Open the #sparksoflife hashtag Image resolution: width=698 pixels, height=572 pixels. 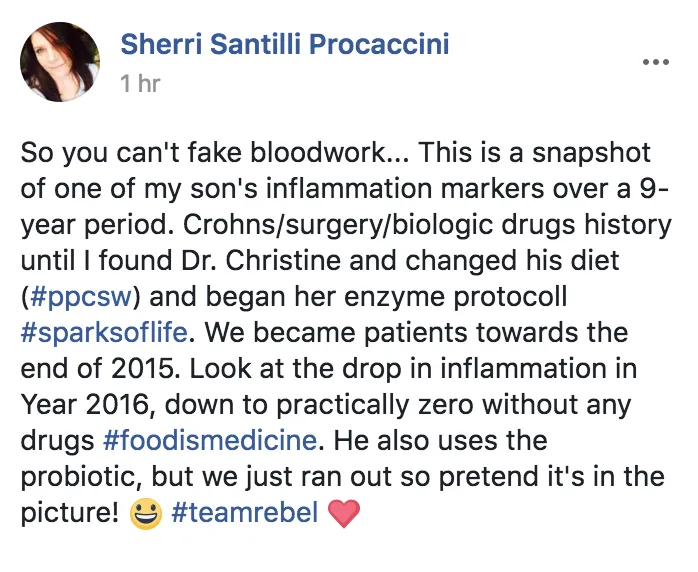(104, 333)
